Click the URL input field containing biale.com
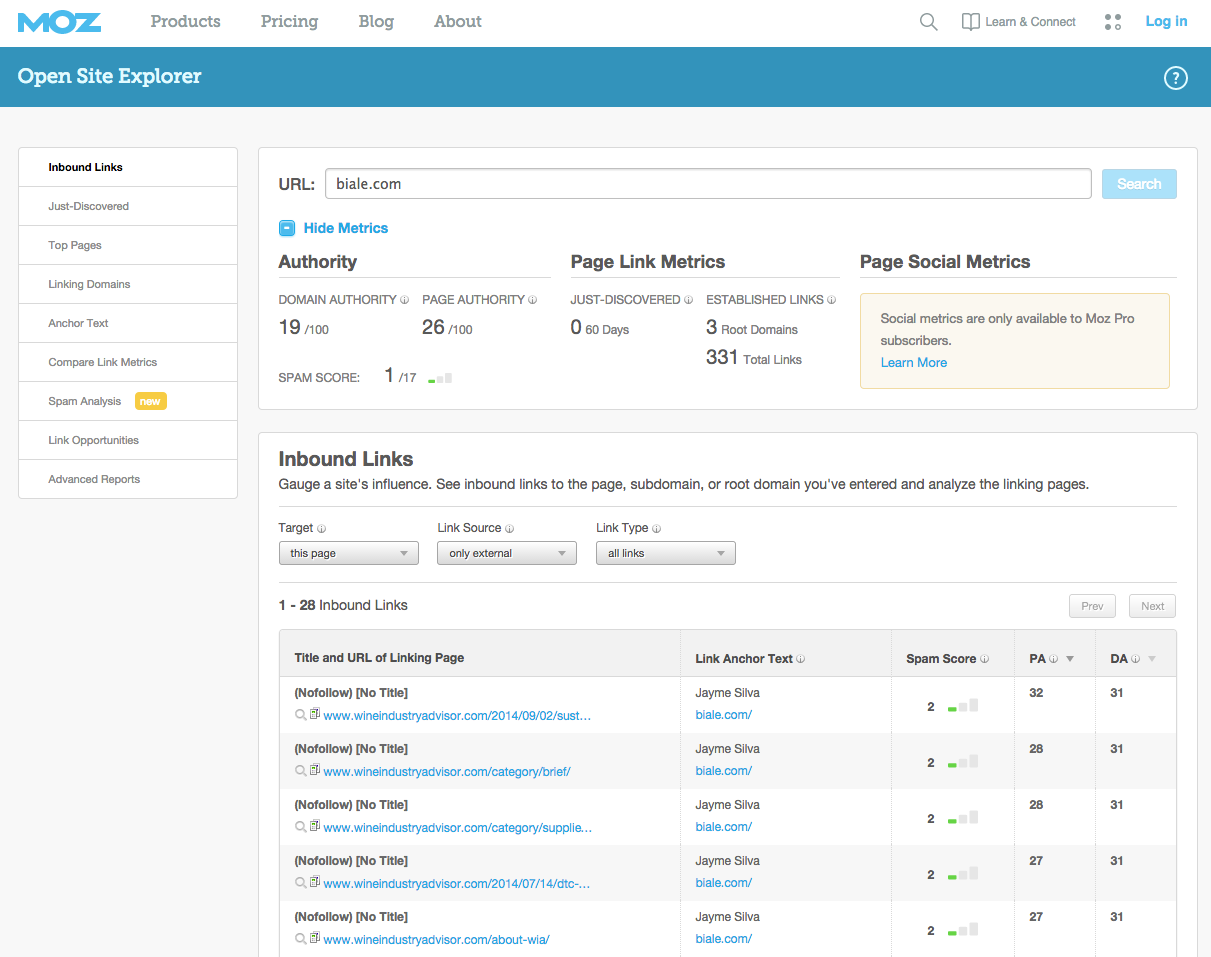Viewport: 1211px width, 957px height. point(708,184)
